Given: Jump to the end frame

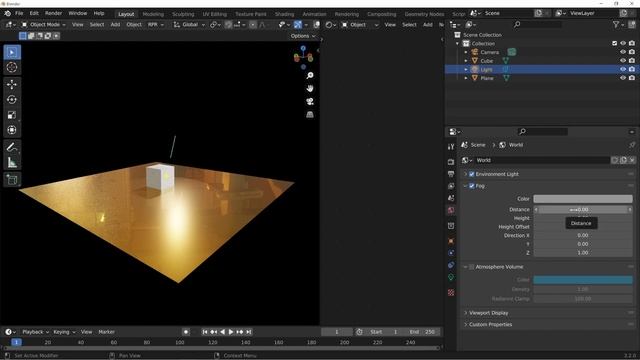Looking at the screenshot, I should 249,332.
